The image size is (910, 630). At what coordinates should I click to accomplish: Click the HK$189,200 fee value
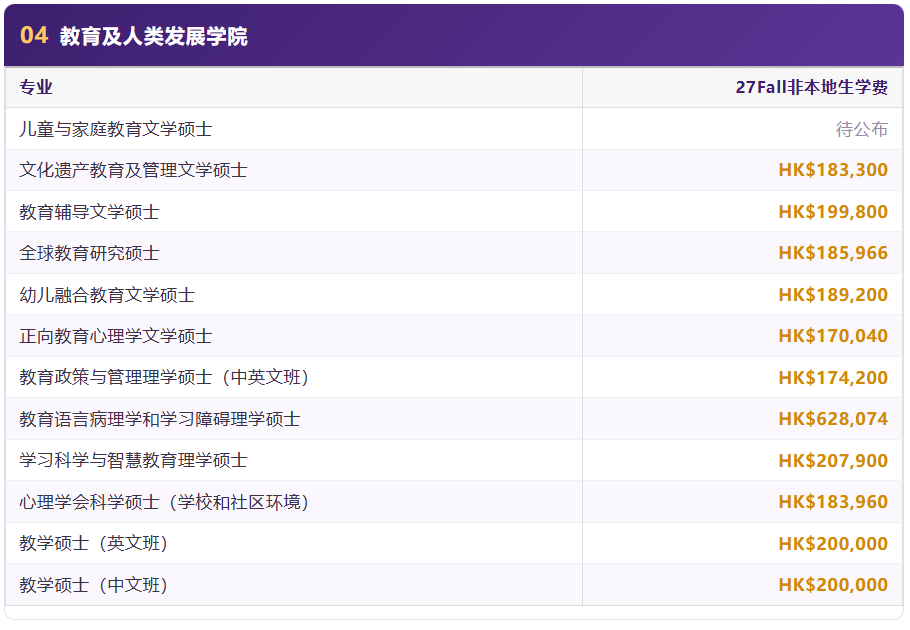coord(833,295)
